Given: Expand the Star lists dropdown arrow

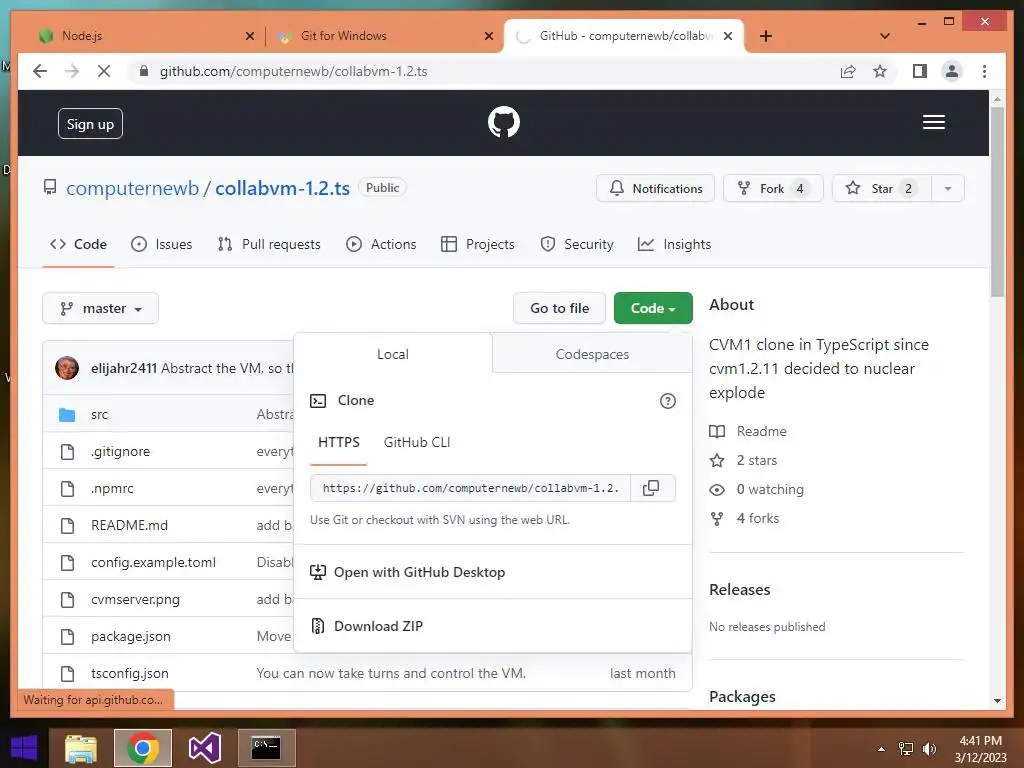Looking at the screenshot, I should click(948, 189).
